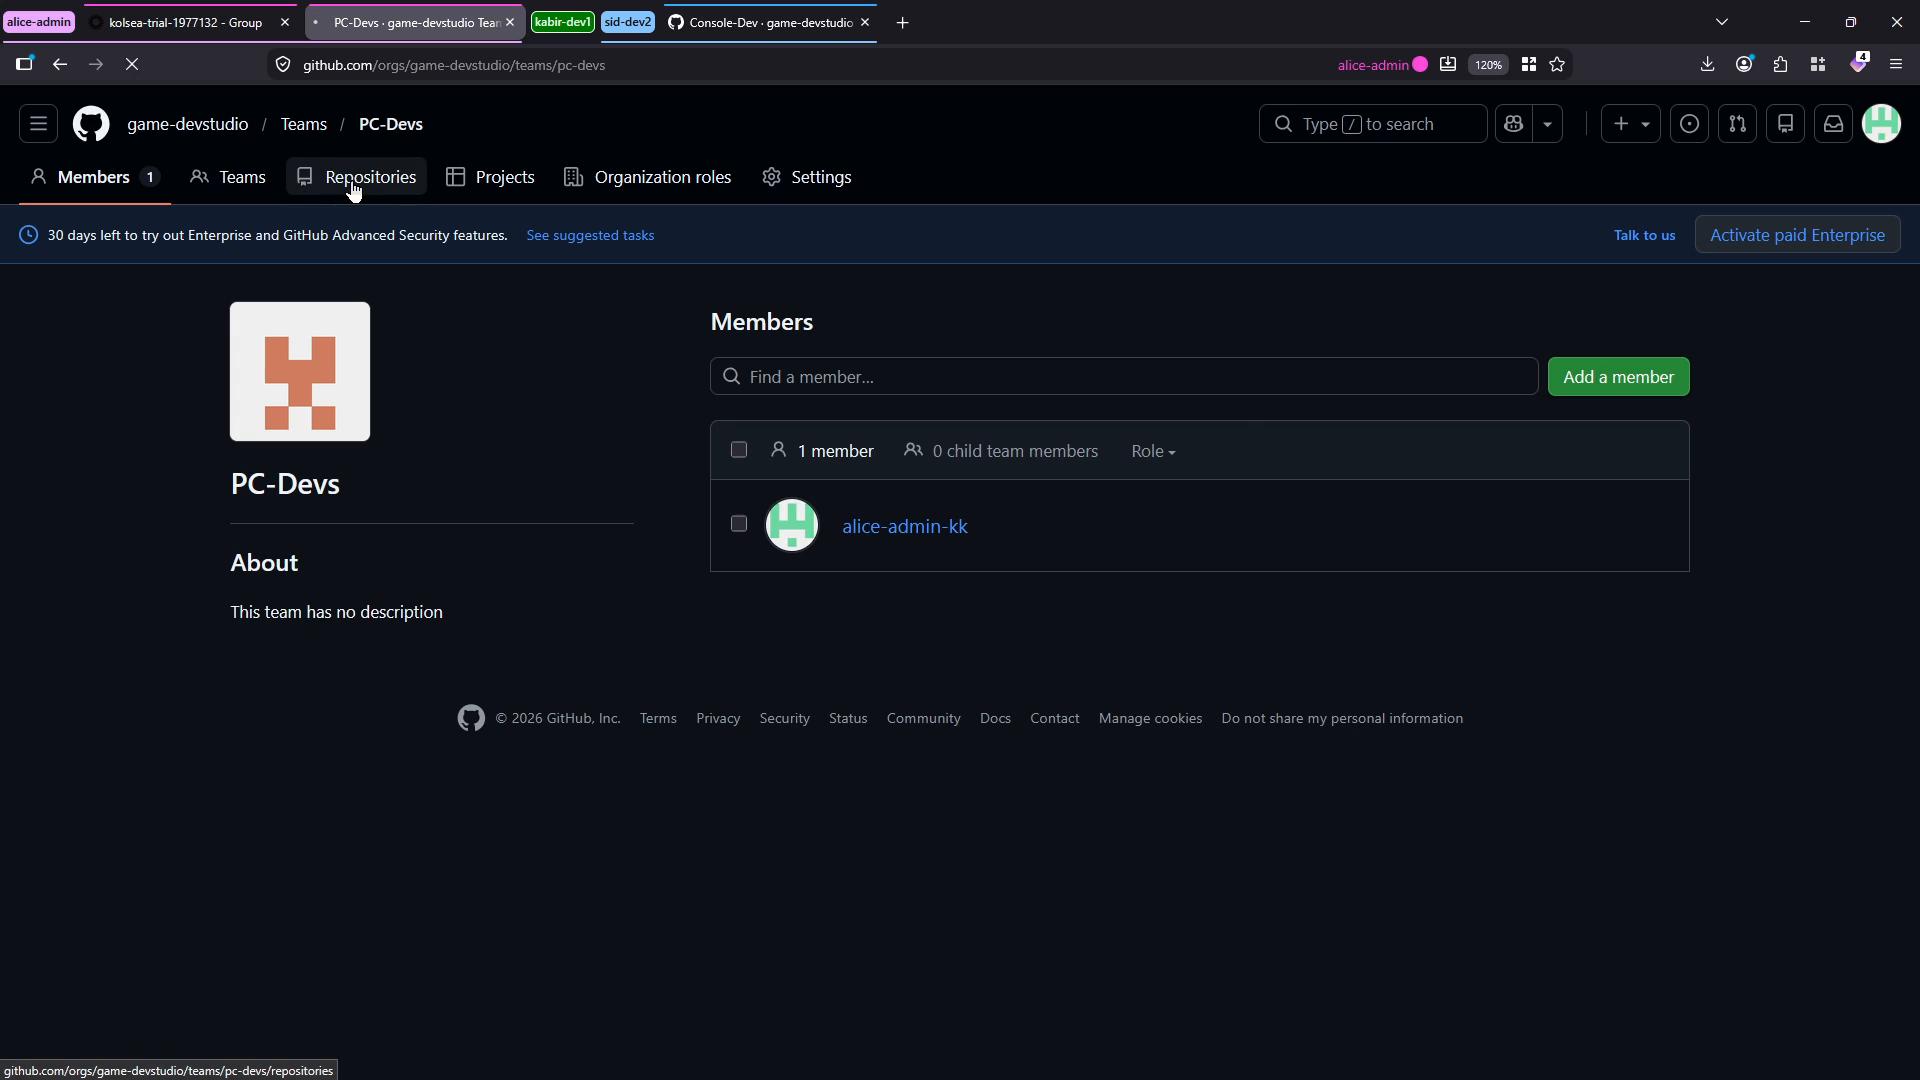Open the Teams tab
Image resolution: width=1920 pixels, height=1080 pixels.
(x=228, y=177)
